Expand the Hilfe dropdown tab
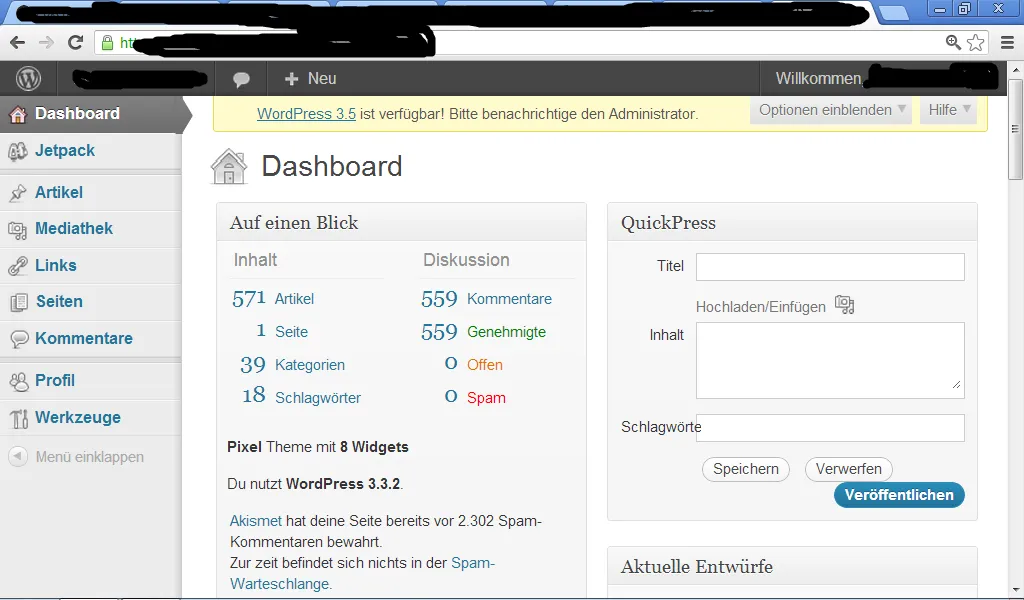The image size is (1024, 600). point(949,110)
